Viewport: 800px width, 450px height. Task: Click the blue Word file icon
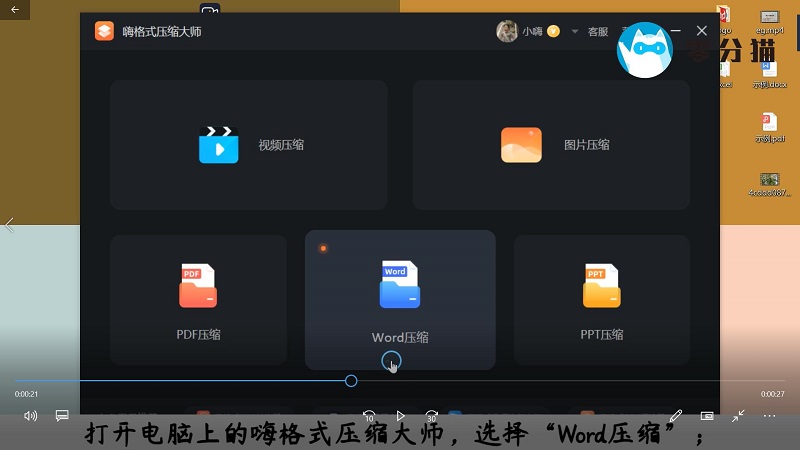[x=399, y=284]
